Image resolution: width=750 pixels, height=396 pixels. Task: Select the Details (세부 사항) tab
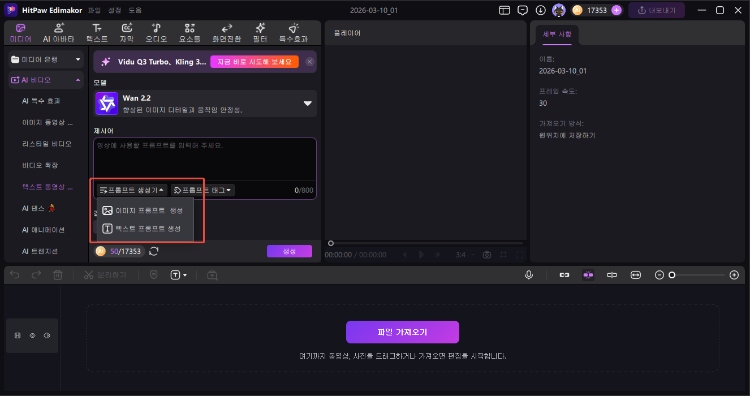[x=557, y=34]
